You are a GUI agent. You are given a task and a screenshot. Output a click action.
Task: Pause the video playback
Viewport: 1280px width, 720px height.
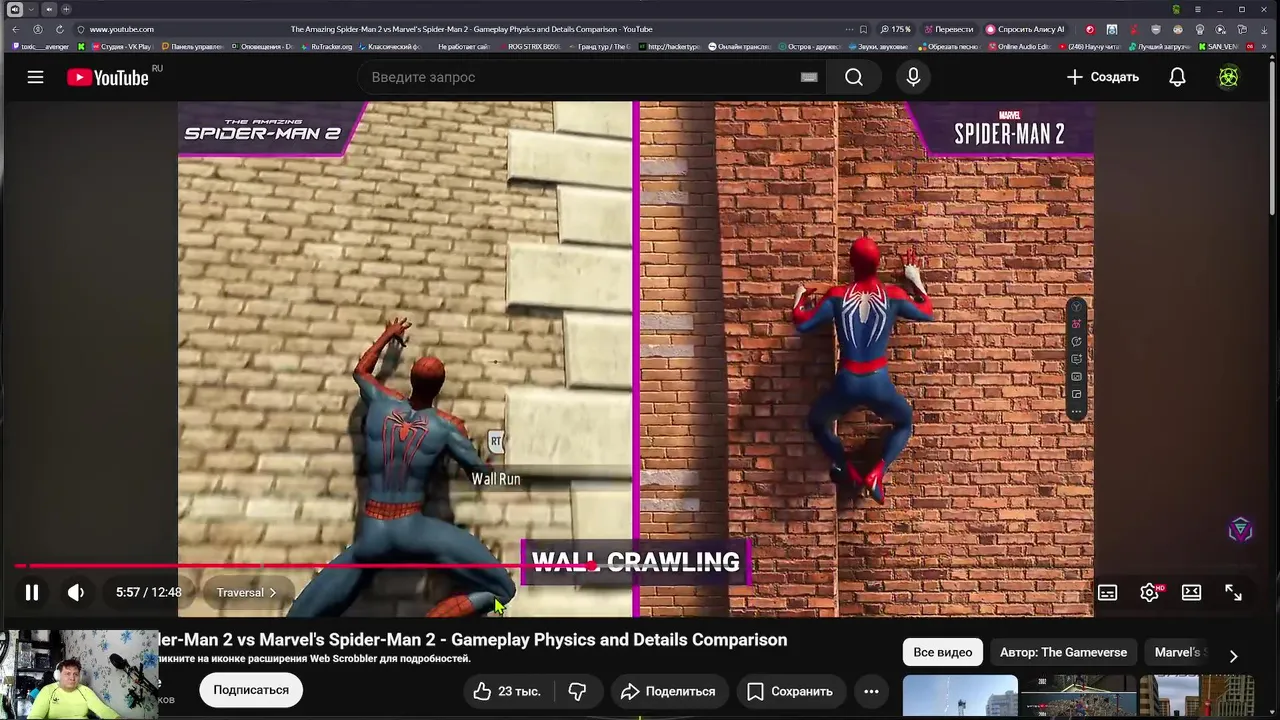(x=32, y=592)
